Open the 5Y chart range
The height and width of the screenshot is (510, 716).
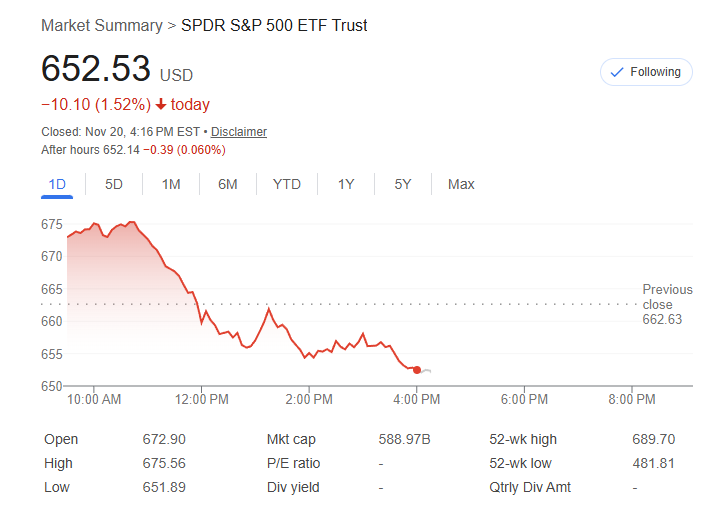403,184
